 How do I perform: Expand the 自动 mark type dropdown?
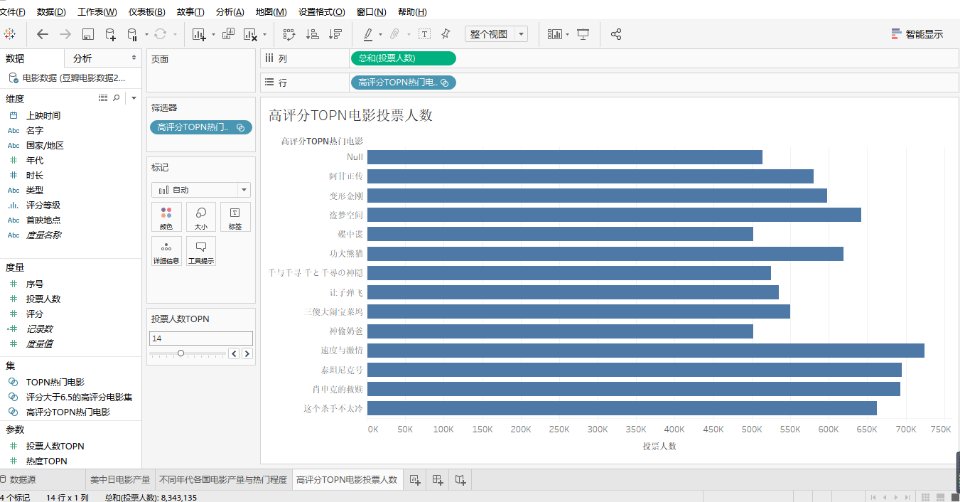point(201,189)
